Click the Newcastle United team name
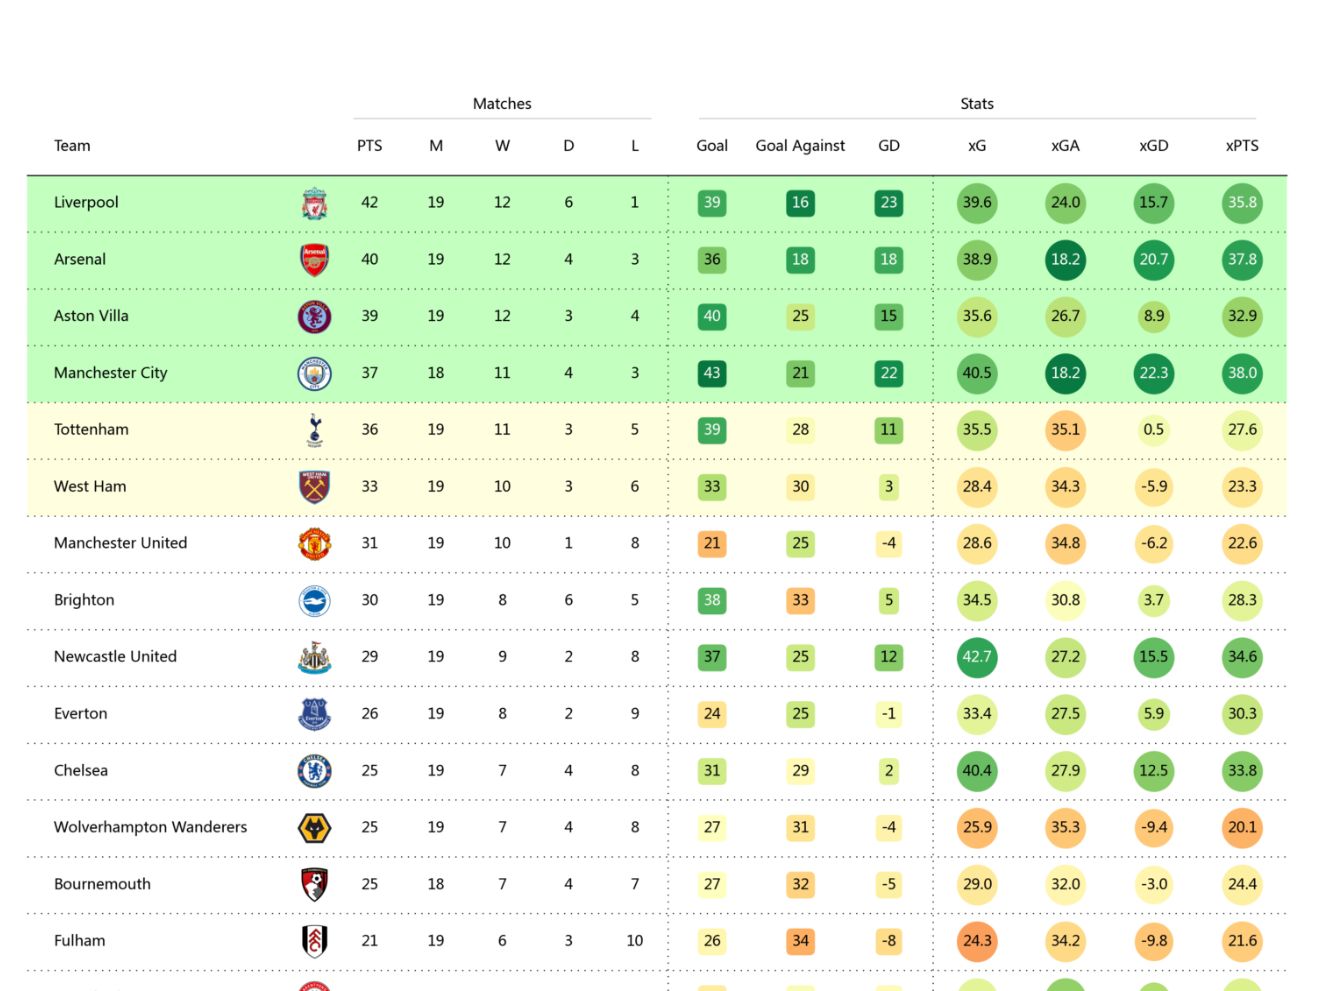The image size is (1322, 991). click(115, 657)
